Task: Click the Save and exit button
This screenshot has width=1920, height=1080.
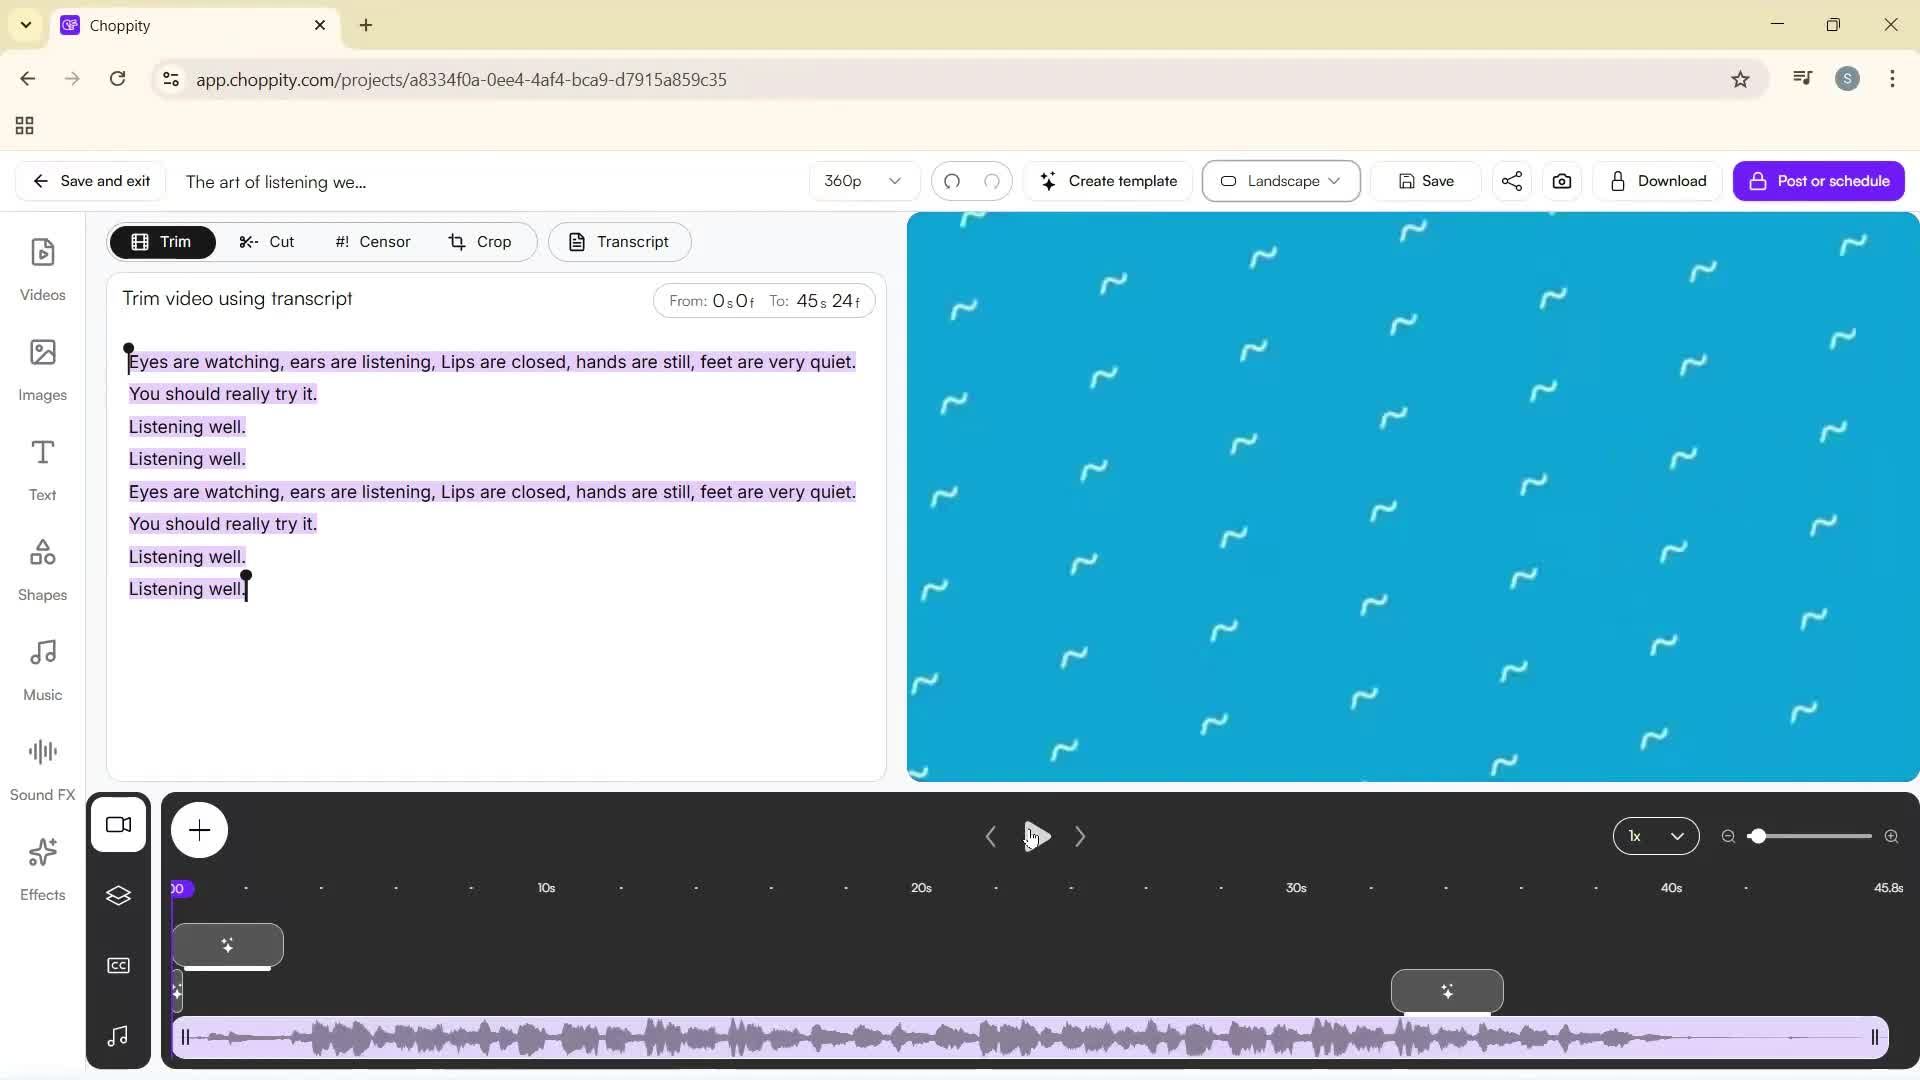Action: click(90, 181)
